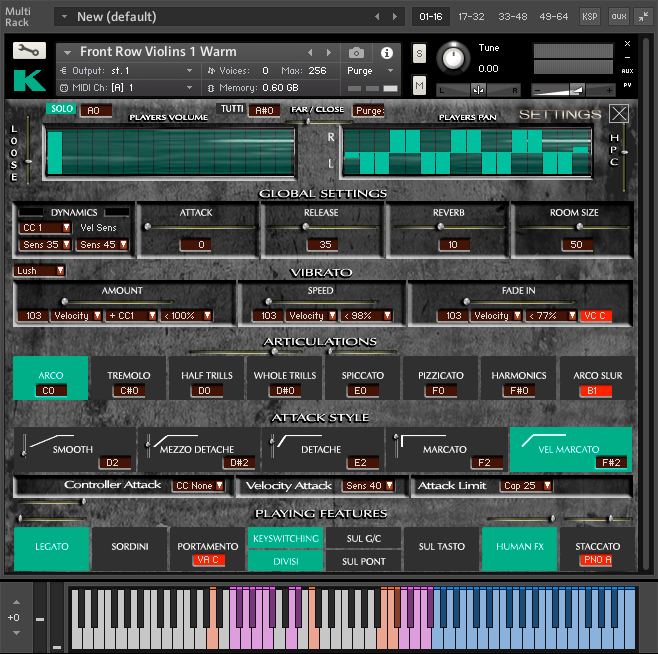Shift keyboard octave up arrow
The height and width of the screenshot is (654, 658).
(x=16, y=602)
